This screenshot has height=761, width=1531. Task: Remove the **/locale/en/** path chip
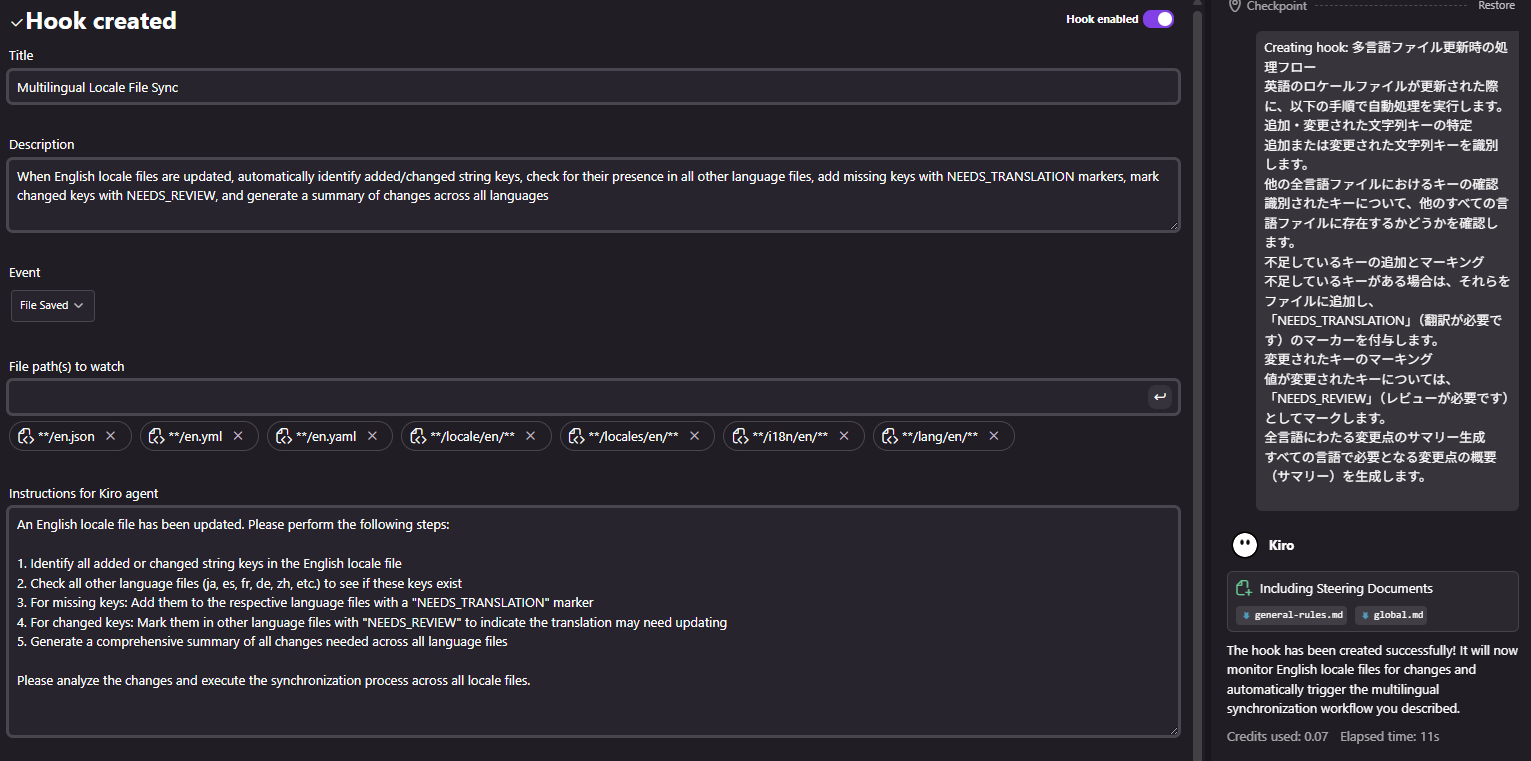[531, 436]
